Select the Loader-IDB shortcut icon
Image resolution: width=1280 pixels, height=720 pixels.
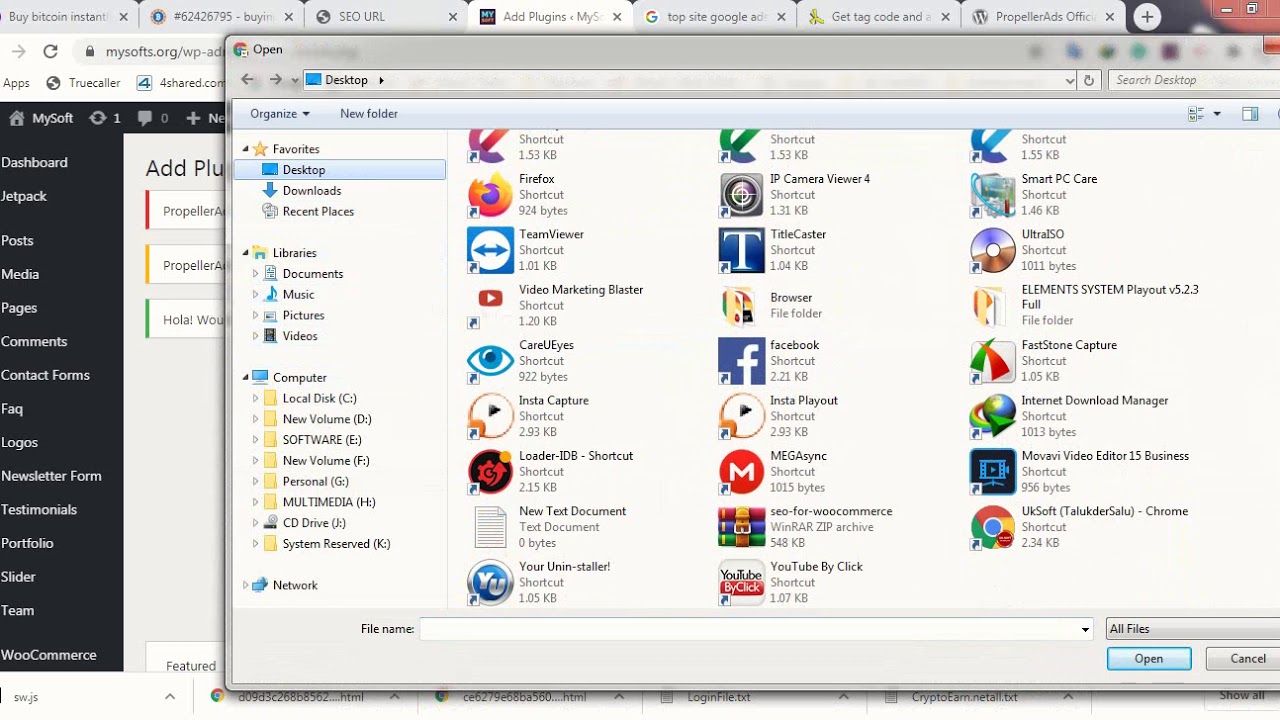[x=490, y=471]
